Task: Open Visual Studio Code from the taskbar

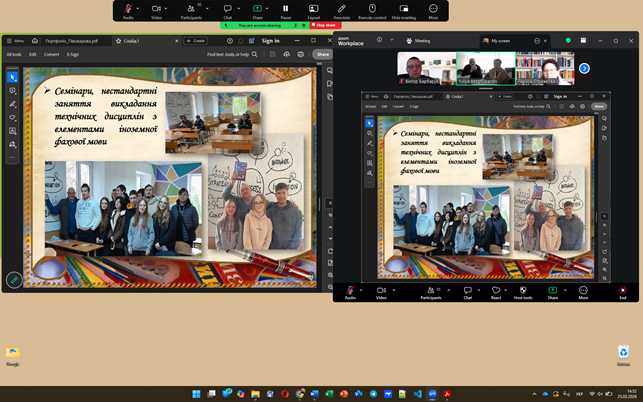Action: pos(417,394)
